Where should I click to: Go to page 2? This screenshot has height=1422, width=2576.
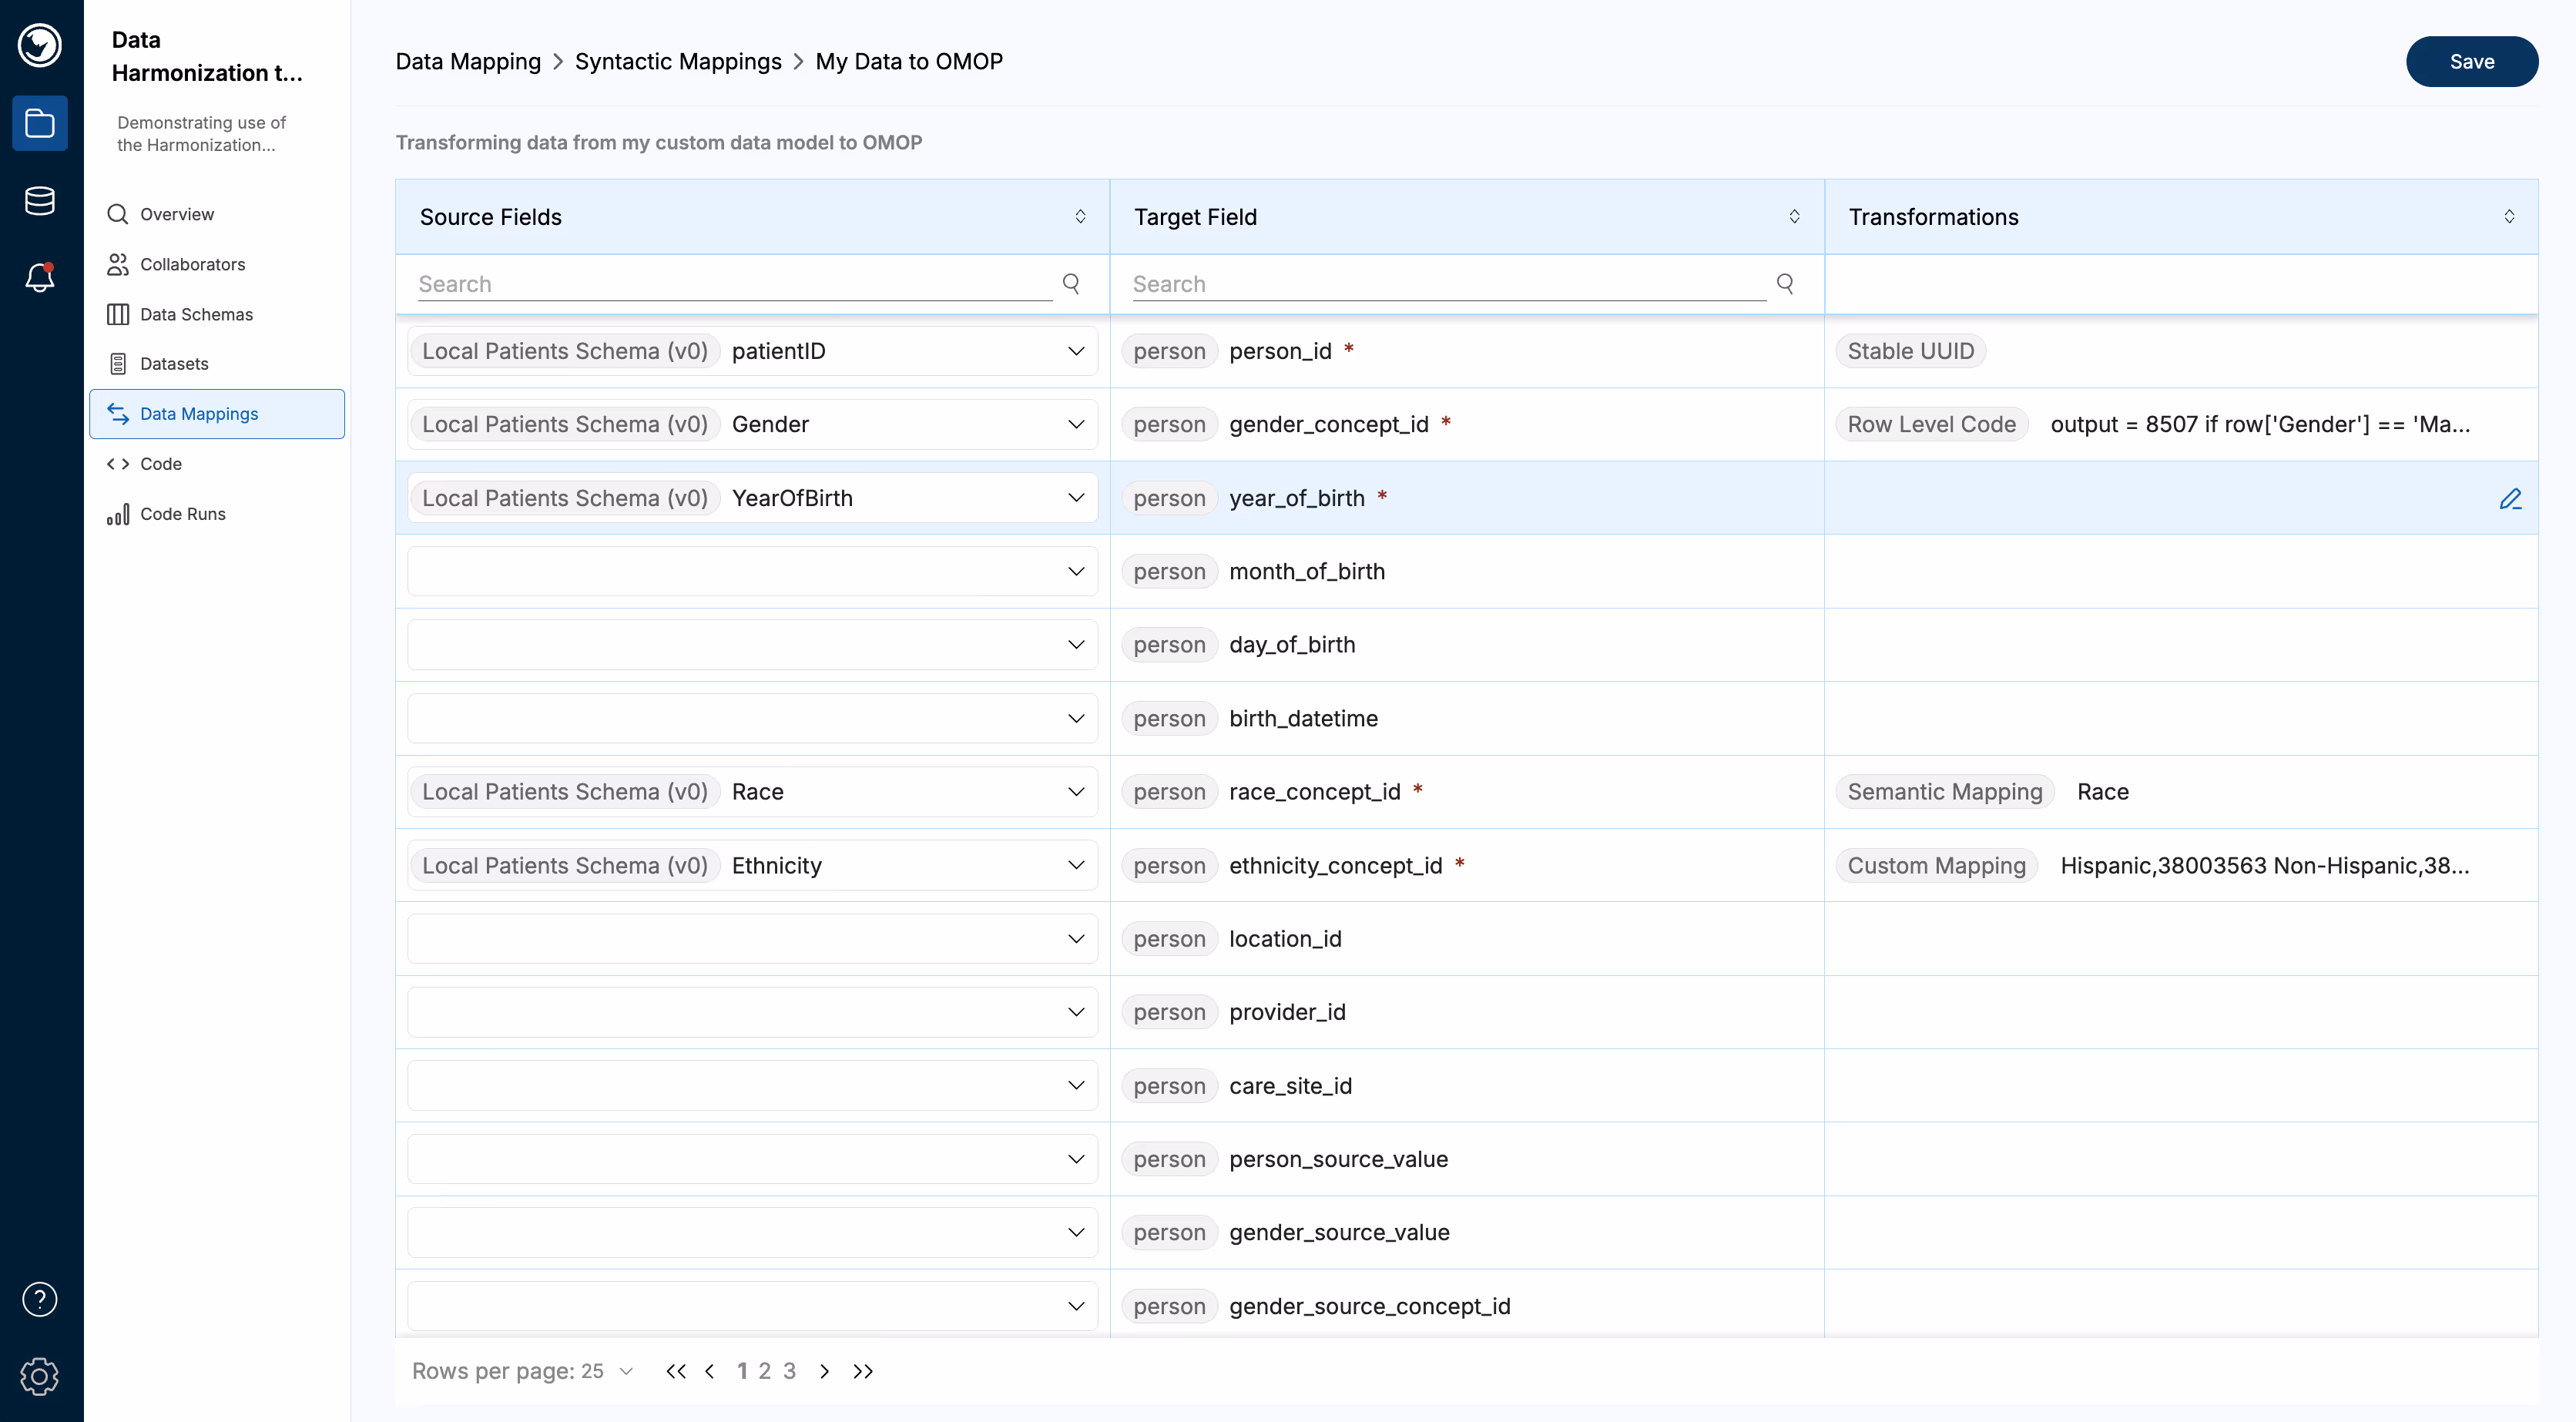coord(765,1371)
